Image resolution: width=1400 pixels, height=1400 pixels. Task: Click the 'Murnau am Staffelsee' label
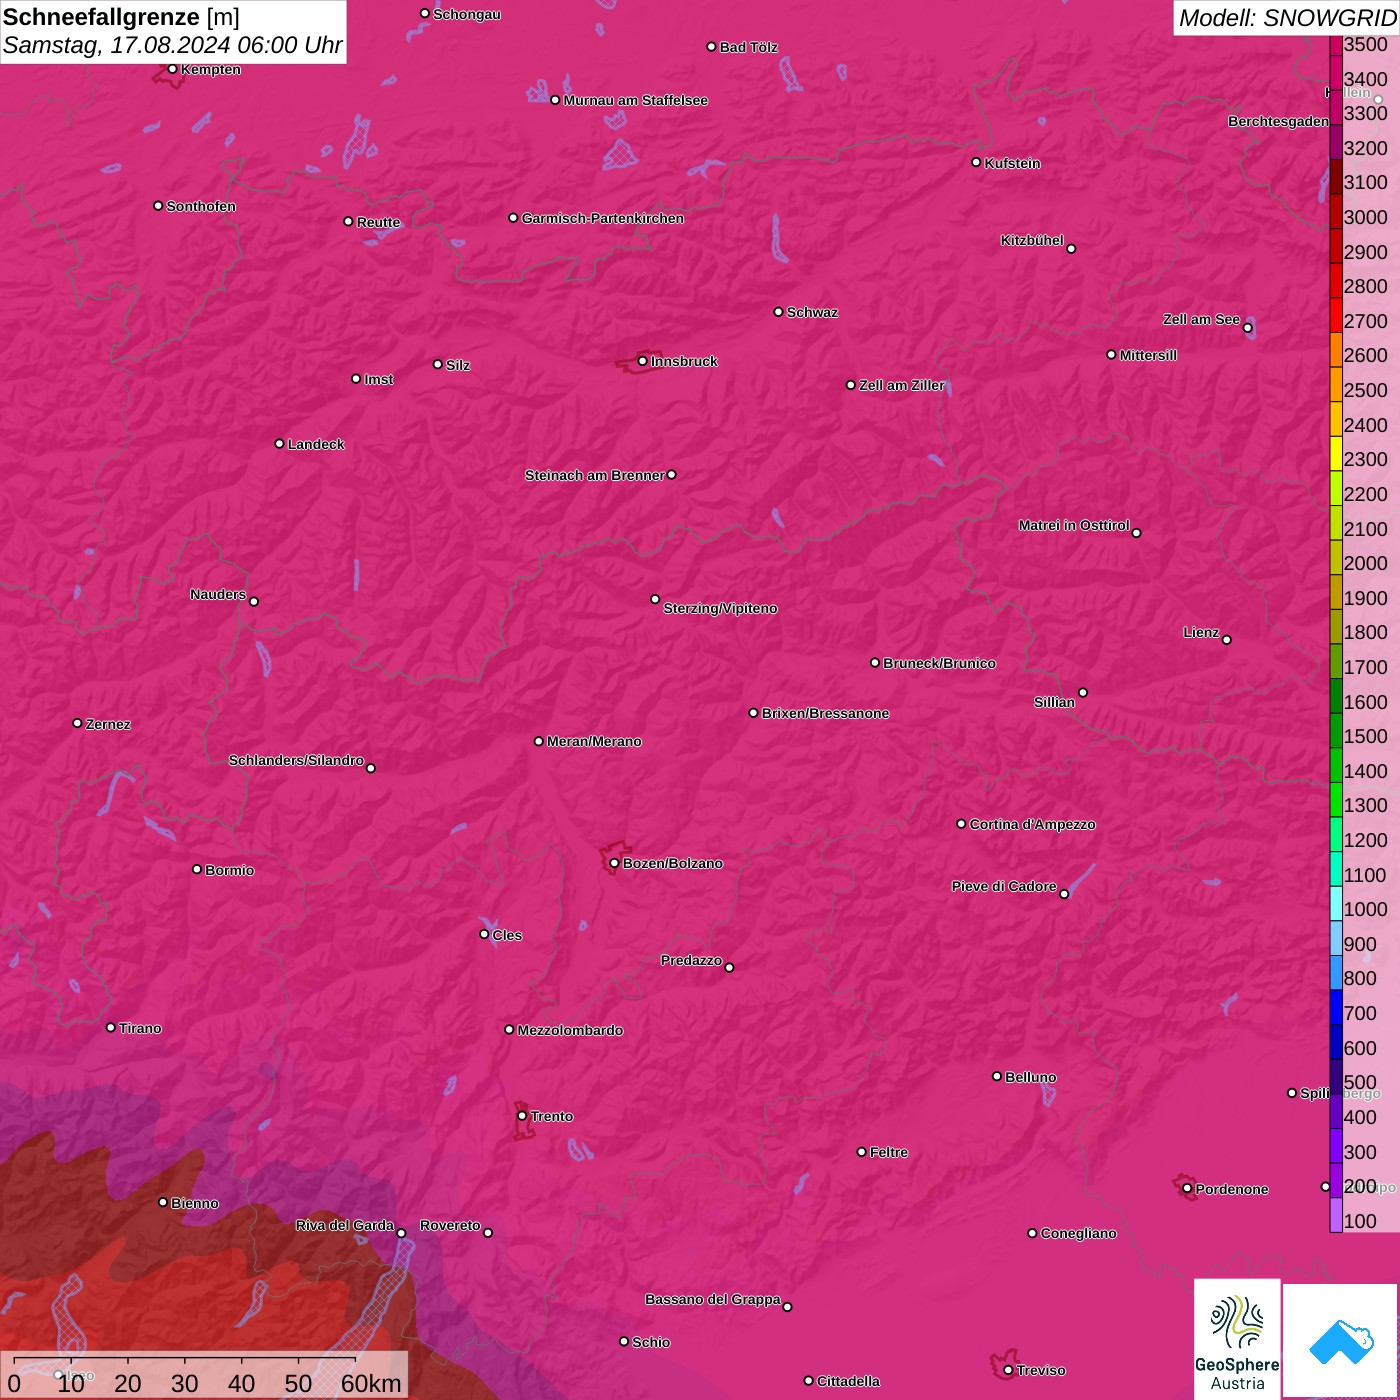[636, 100]
